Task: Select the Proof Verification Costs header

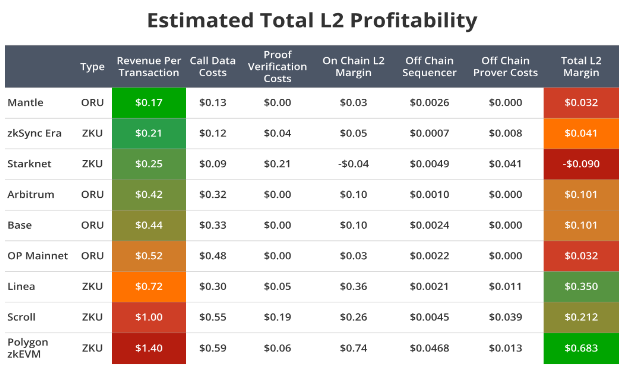Action: (x=278, y=66)
